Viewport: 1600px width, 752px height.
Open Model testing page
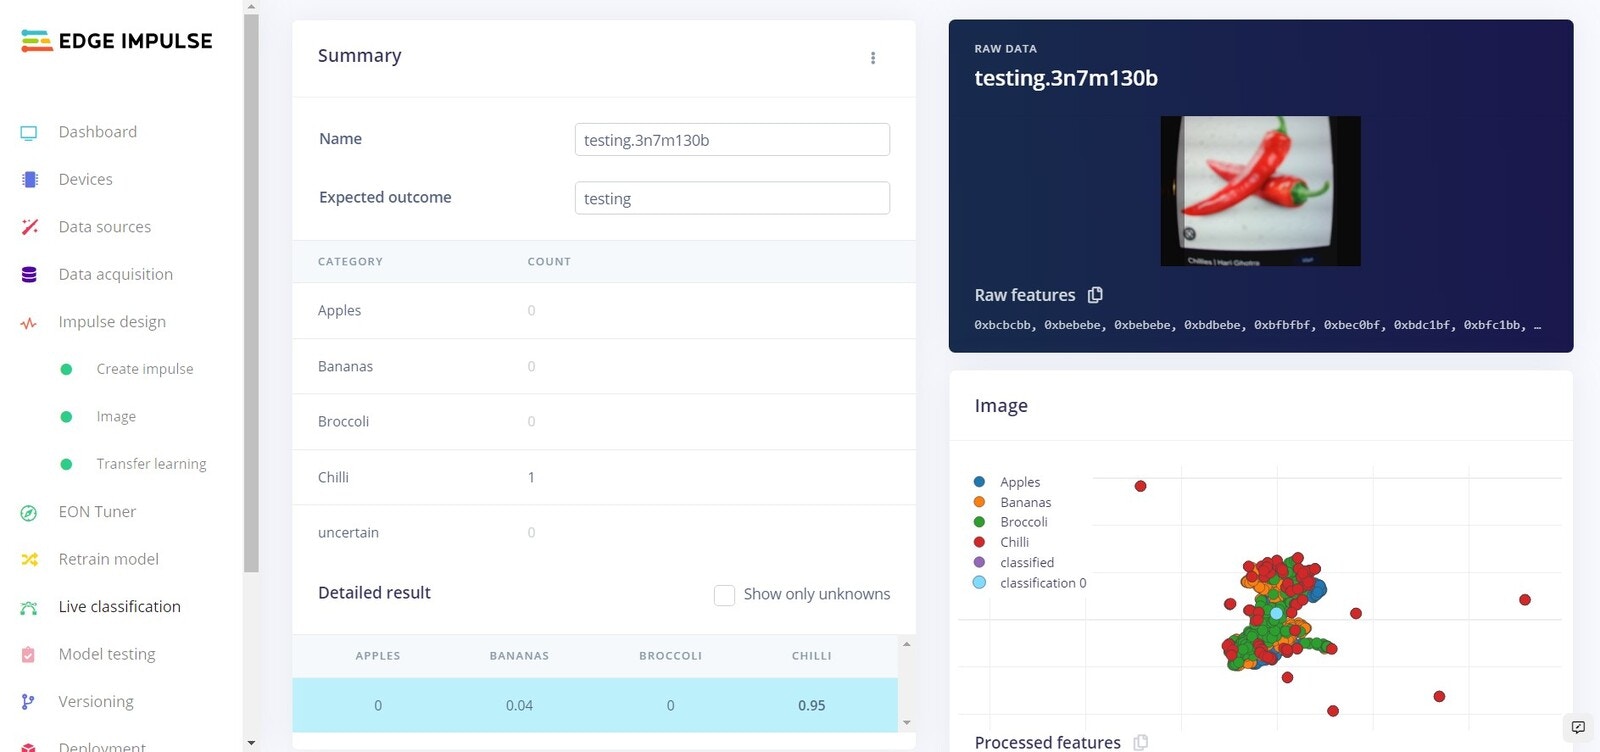107,654
